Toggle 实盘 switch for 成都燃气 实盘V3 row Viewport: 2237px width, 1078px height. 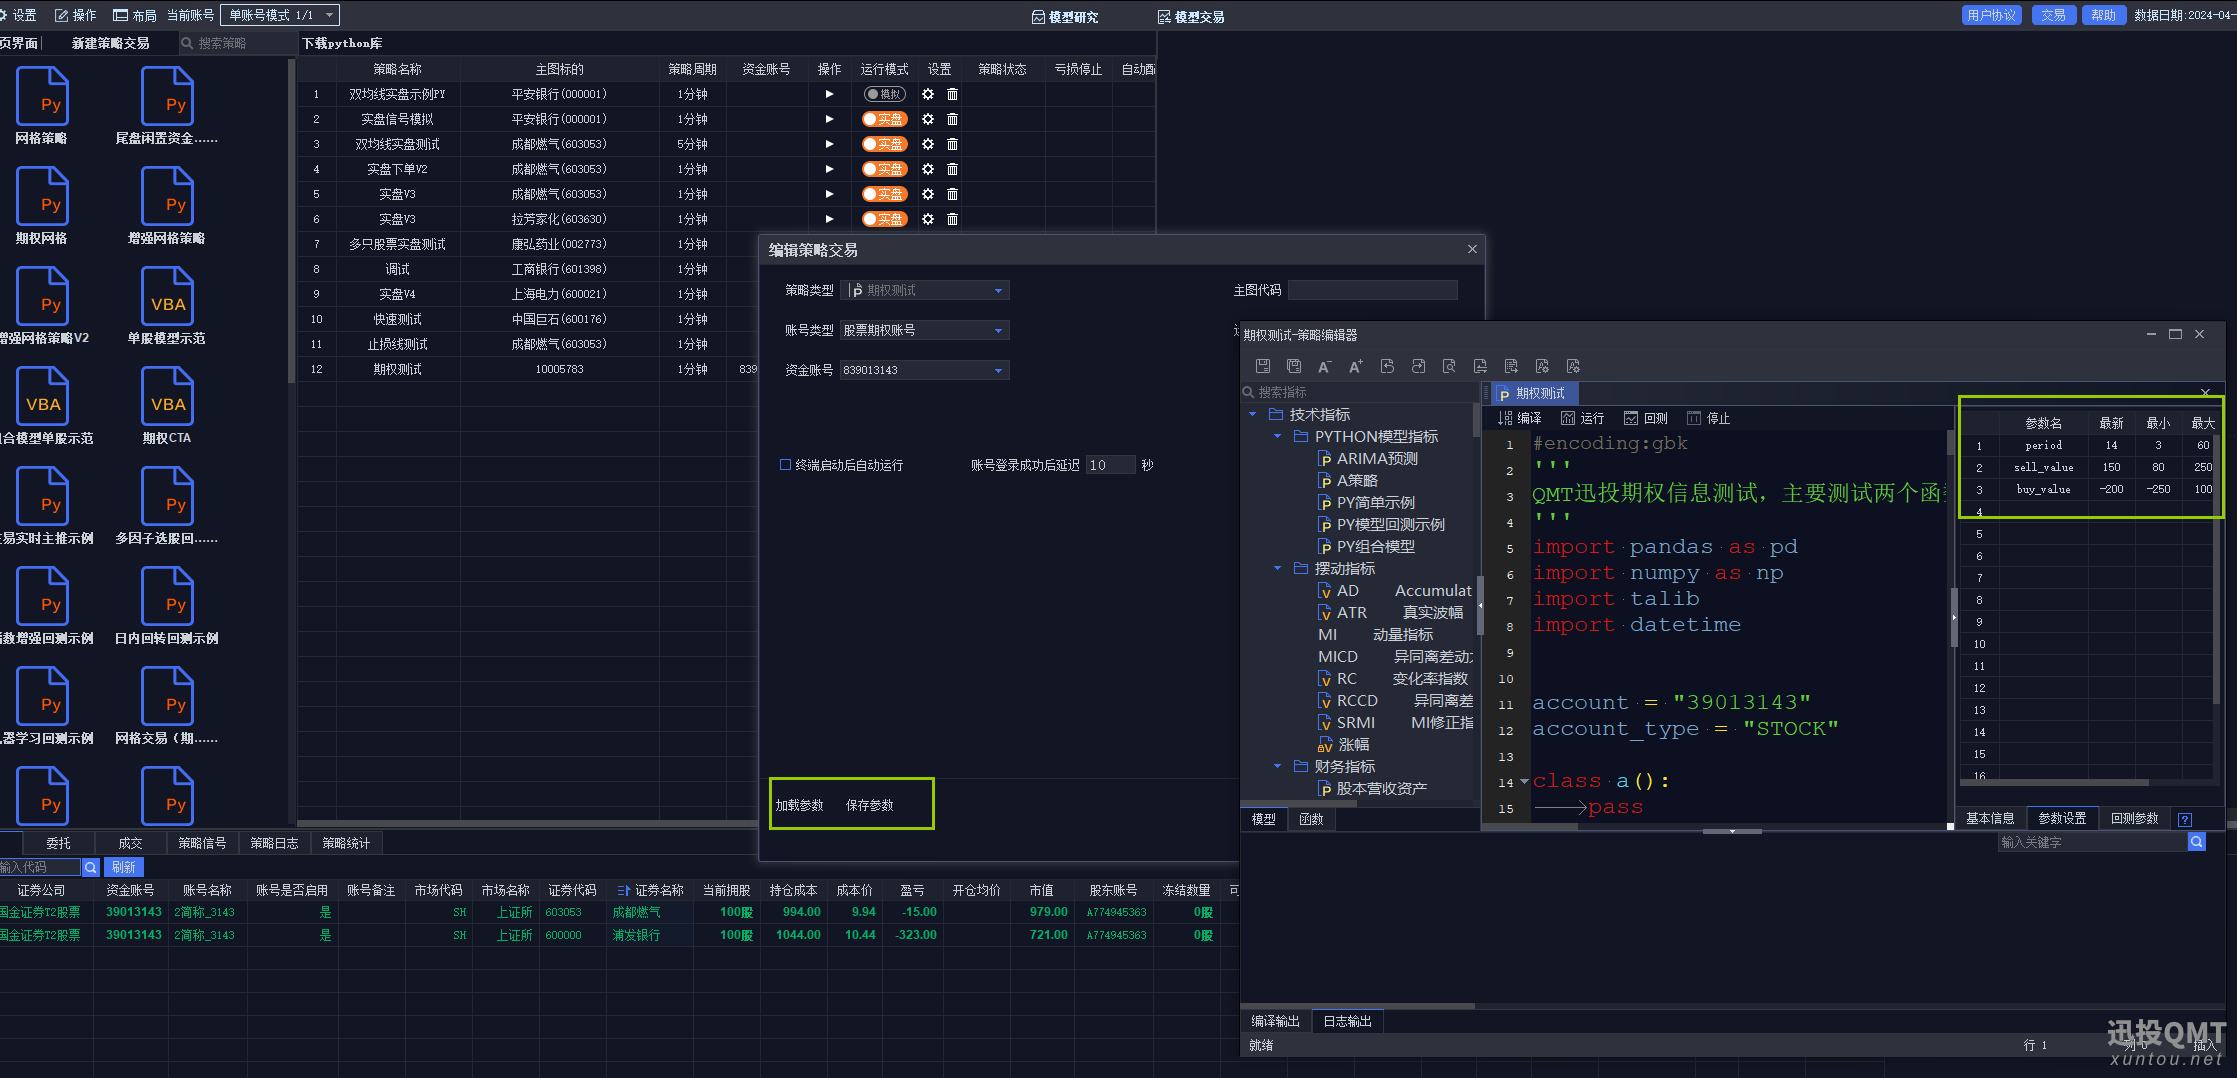884,194
